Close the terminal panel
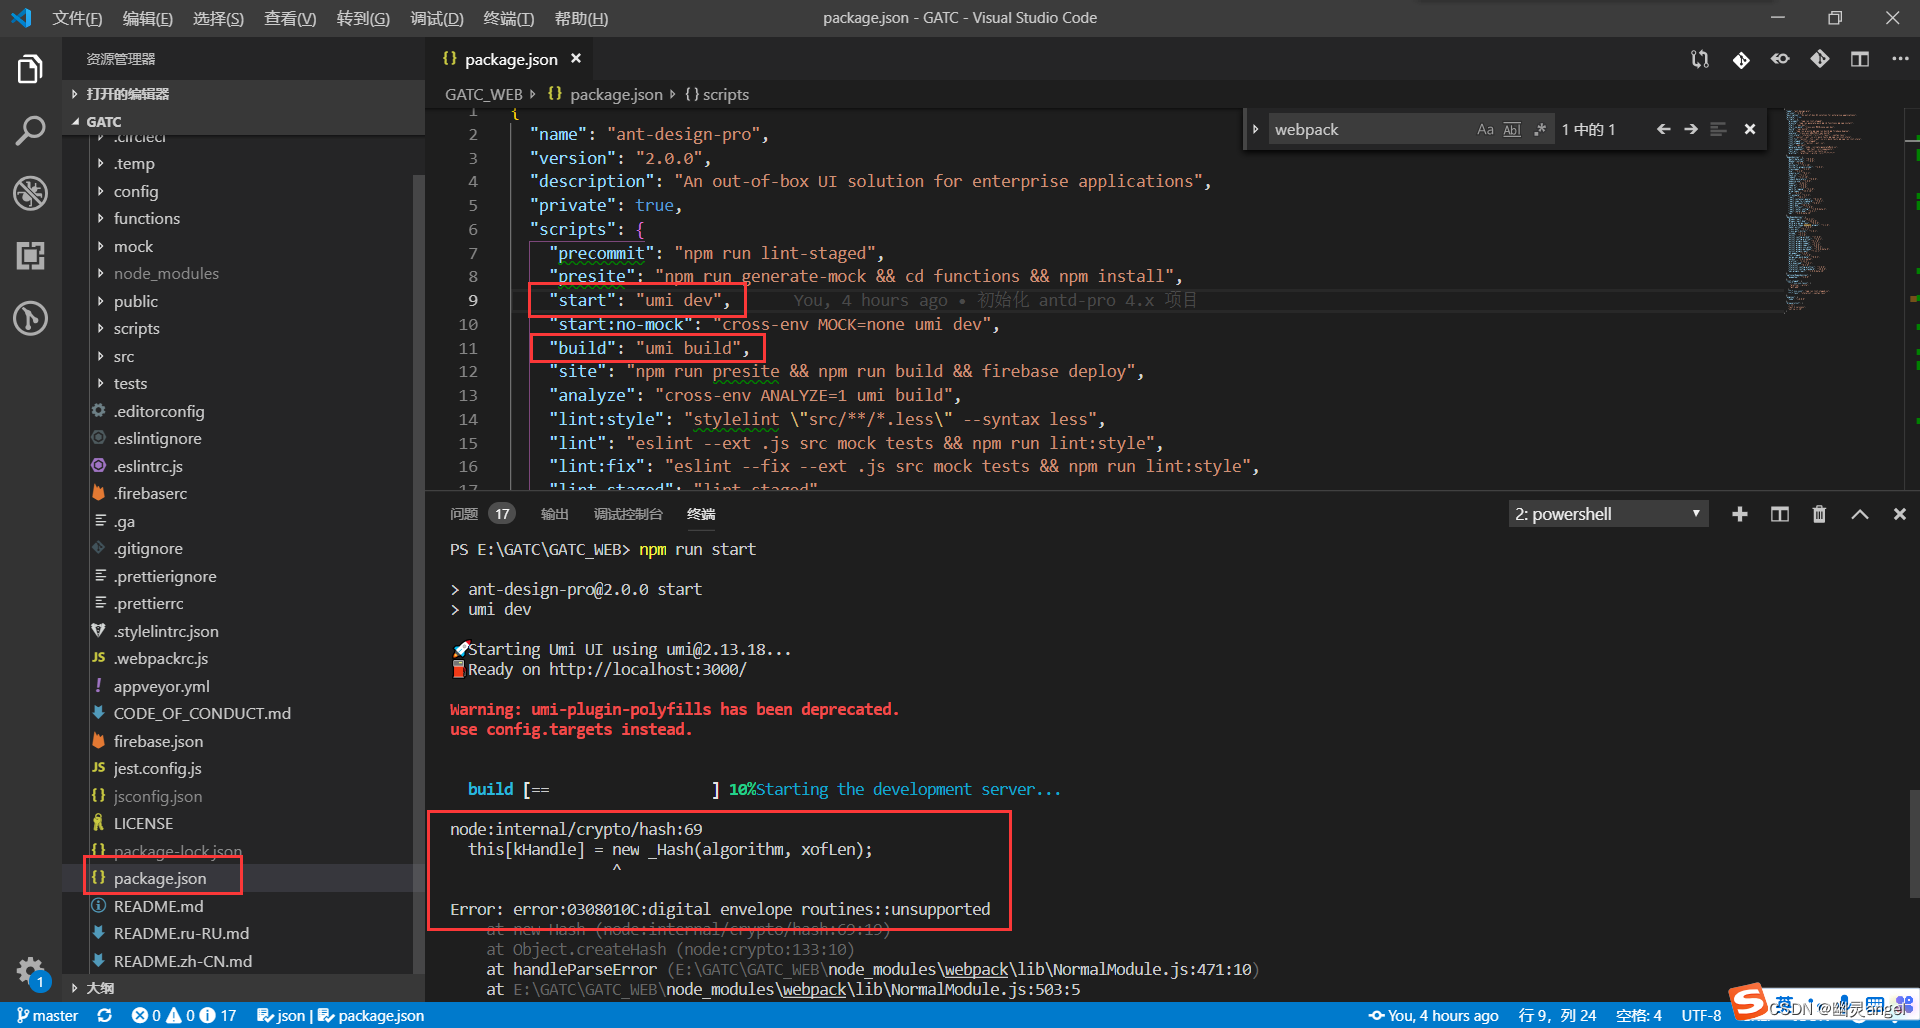The height and width of the screenshot is (1028, 1920). click(1900, 514)
